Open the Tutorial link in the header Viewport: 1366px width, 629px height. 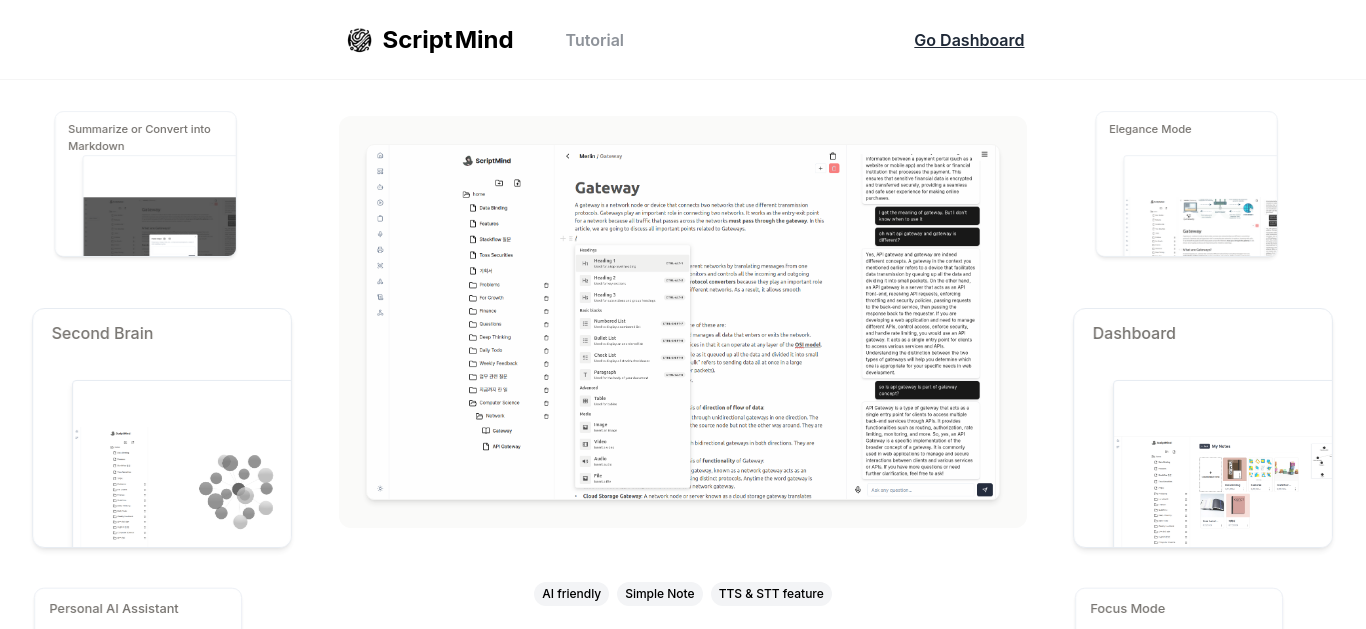(x=595, y=41)
